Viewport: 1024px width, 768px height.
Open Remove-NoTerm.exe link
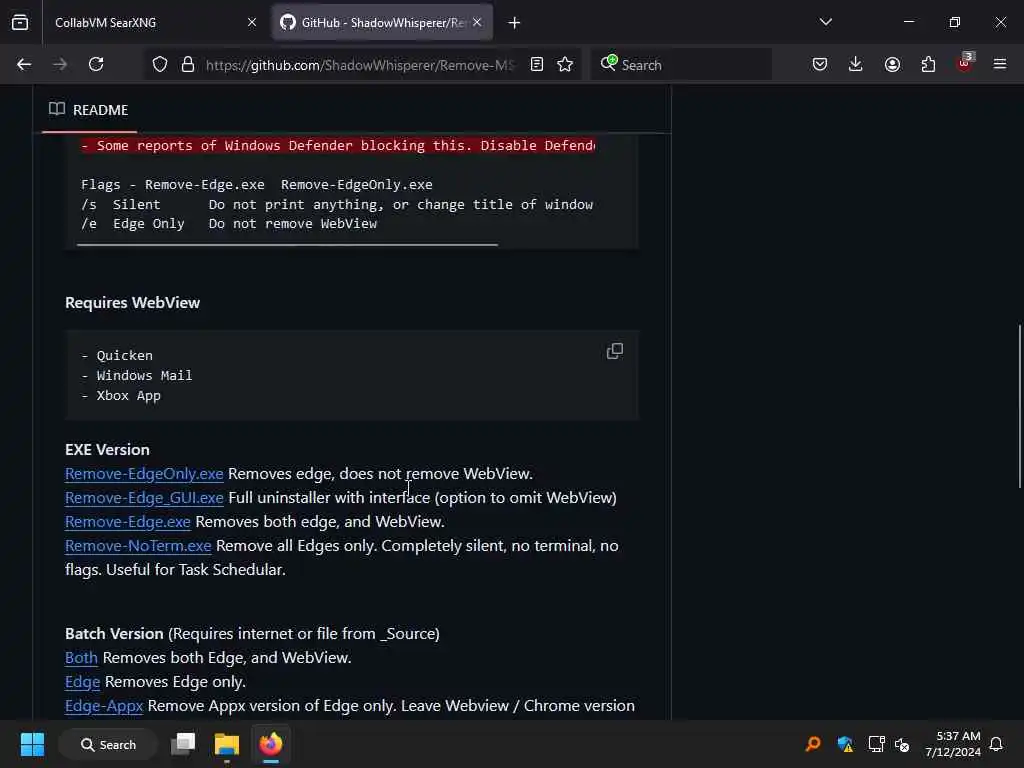pos(138,546)
